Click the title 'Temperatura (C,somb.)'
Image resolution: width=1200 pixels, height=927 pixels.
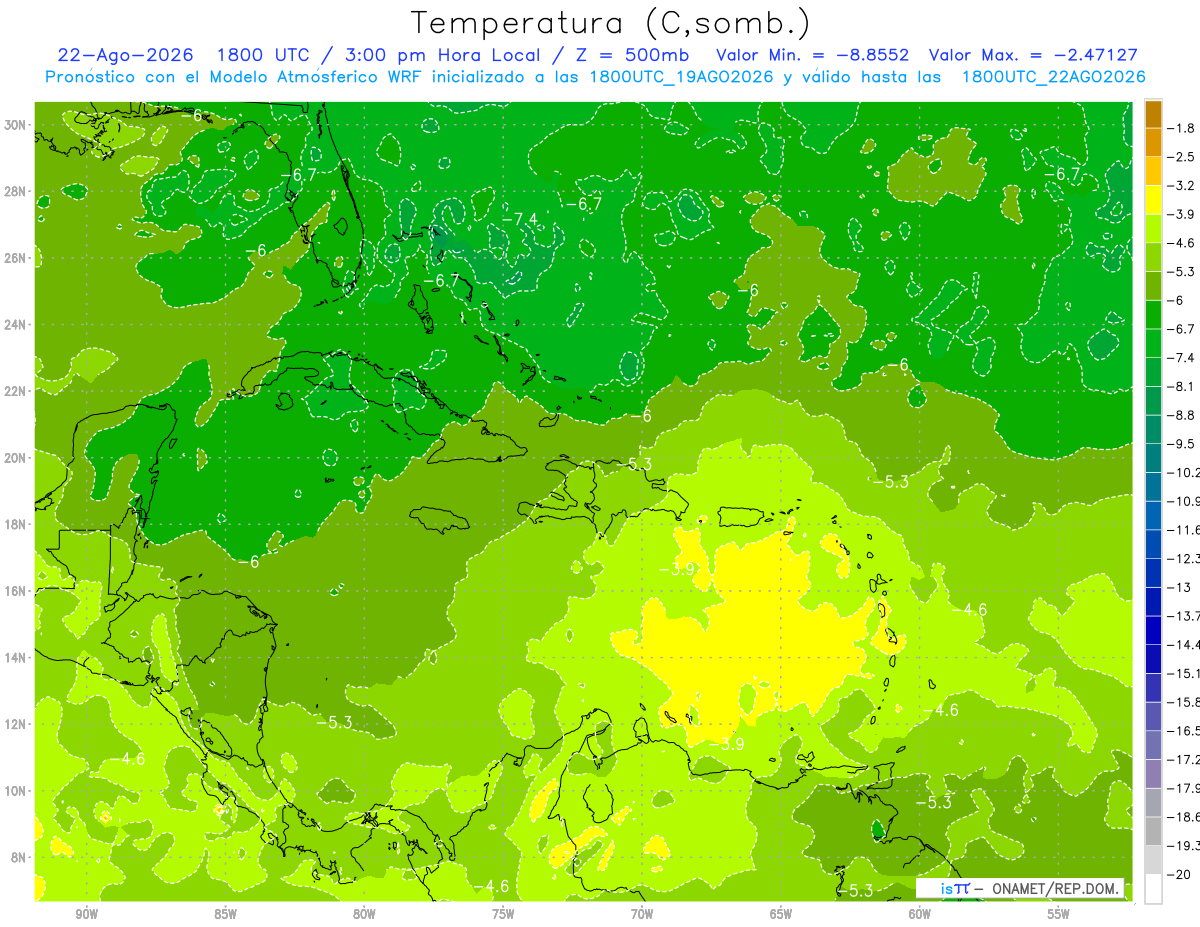pyautogui.click(x=610, y=22)
